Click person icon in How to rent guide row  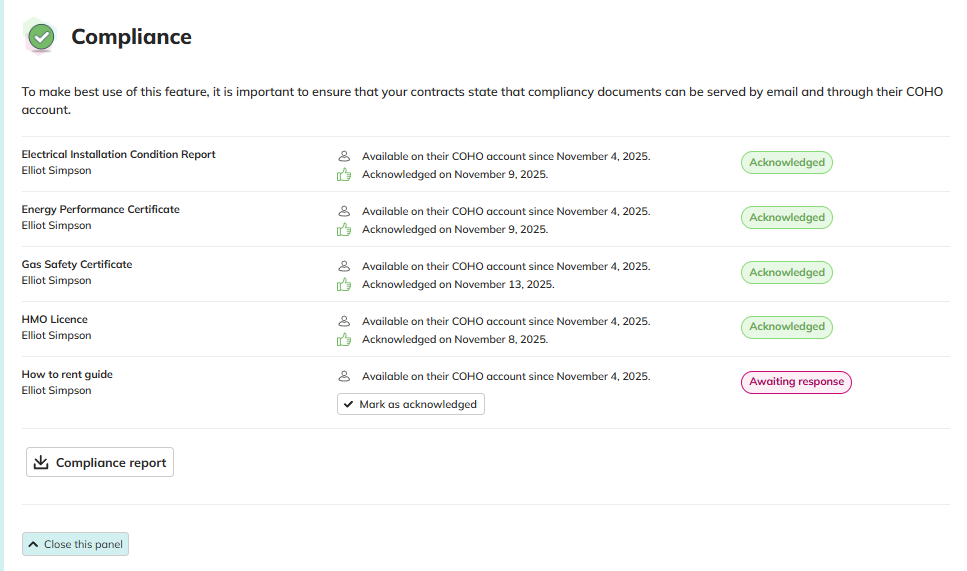pyautogui.click(x=345, y=377)
